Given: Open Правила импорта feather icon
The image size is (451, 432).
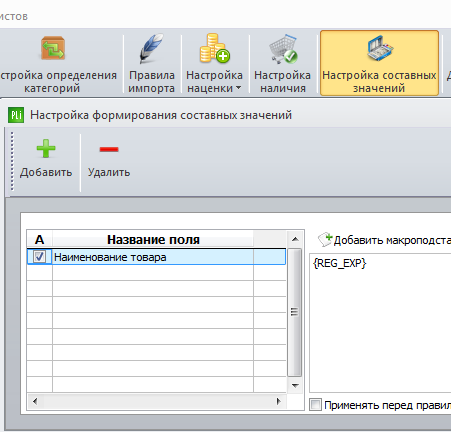Looking at the screenshot, I should (x=151, y=49).
